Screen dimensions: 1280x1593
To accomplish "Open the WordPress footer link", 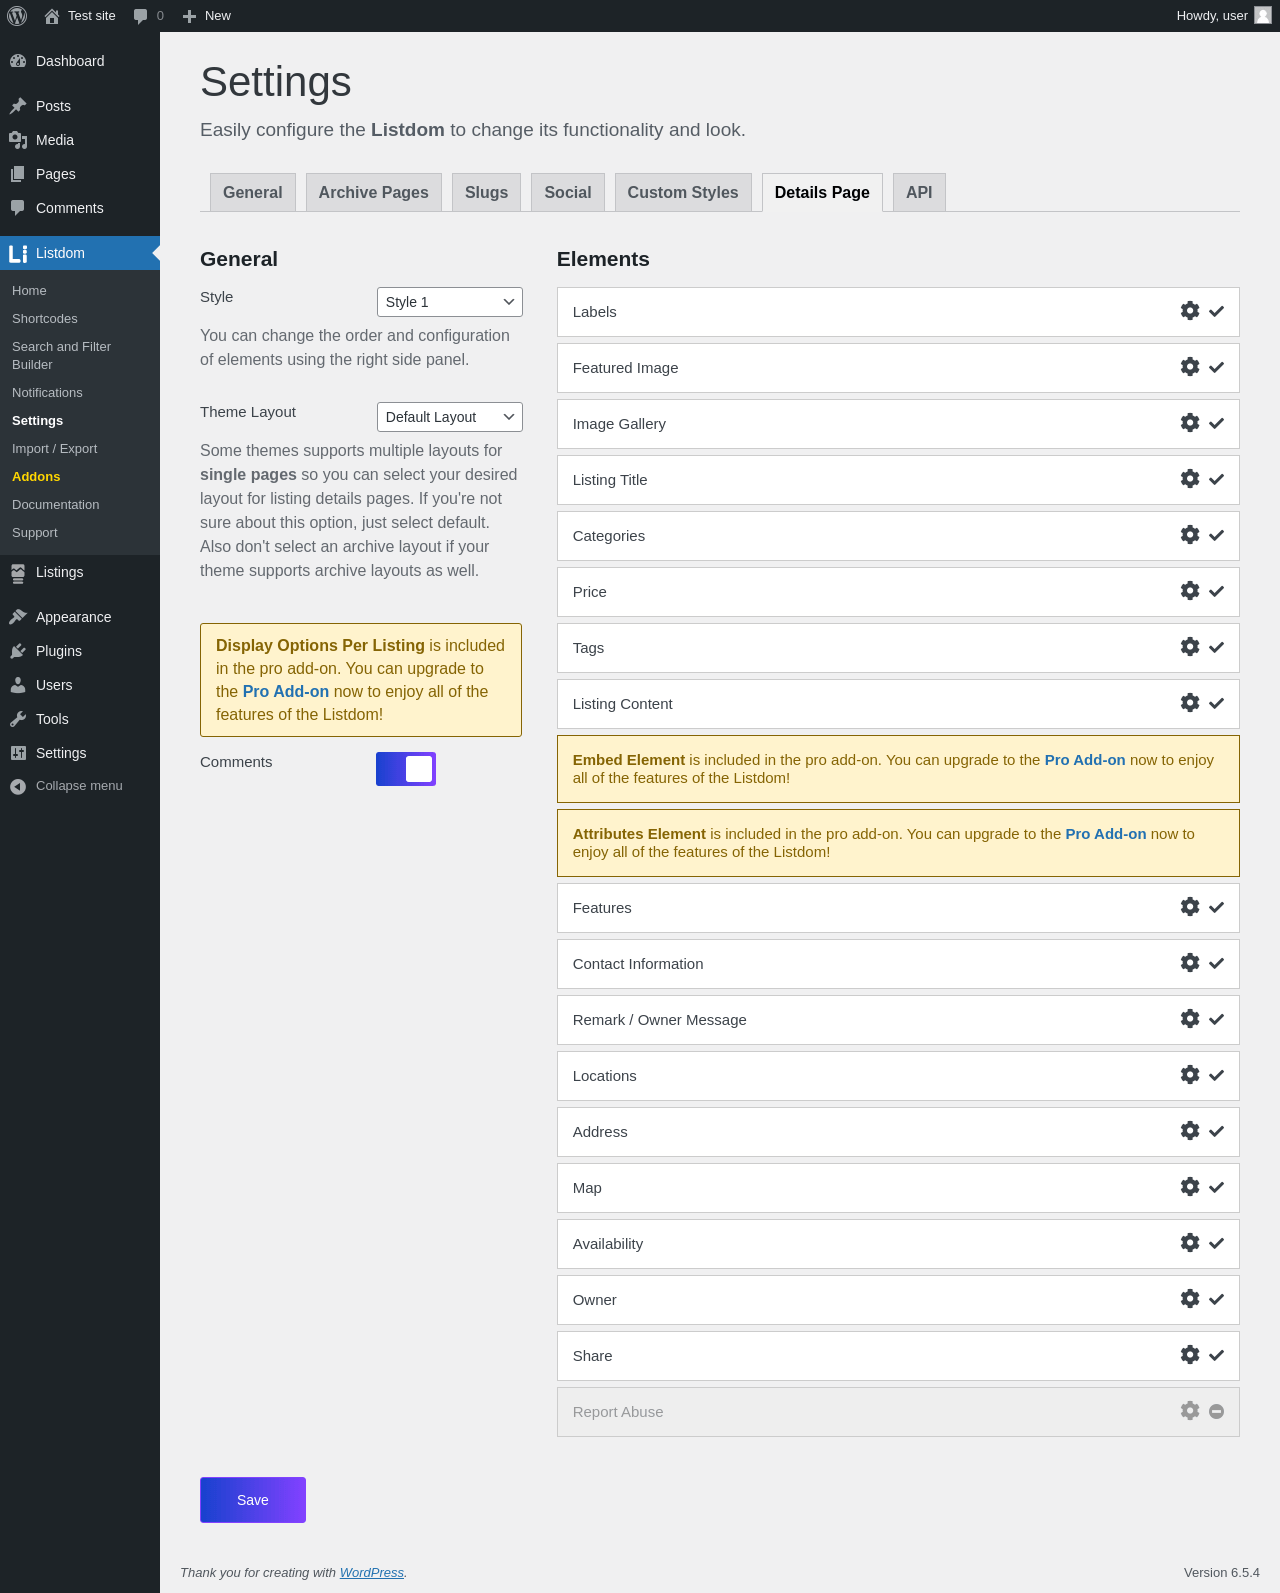I will click(x=371, y=1573).
